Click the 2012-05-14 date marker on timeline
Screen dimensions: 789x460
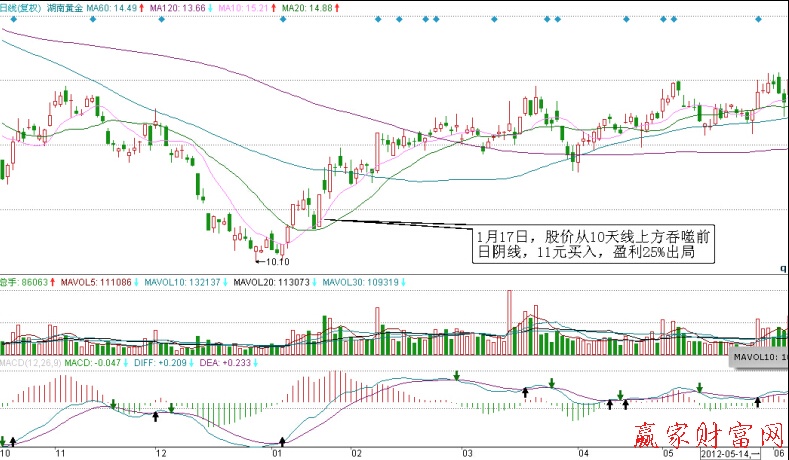pyautogui.click(x=729, y=453)
